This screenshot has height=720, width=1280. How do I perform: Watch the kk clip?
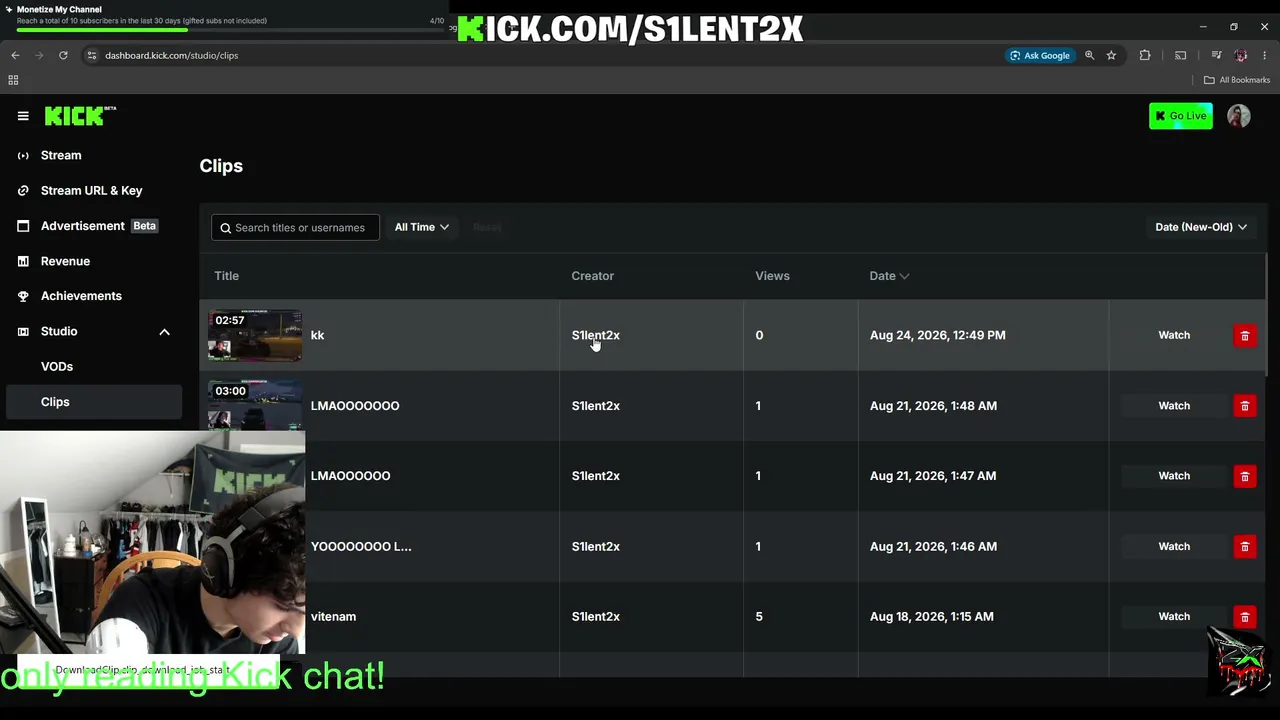[x=1174, y=336]
